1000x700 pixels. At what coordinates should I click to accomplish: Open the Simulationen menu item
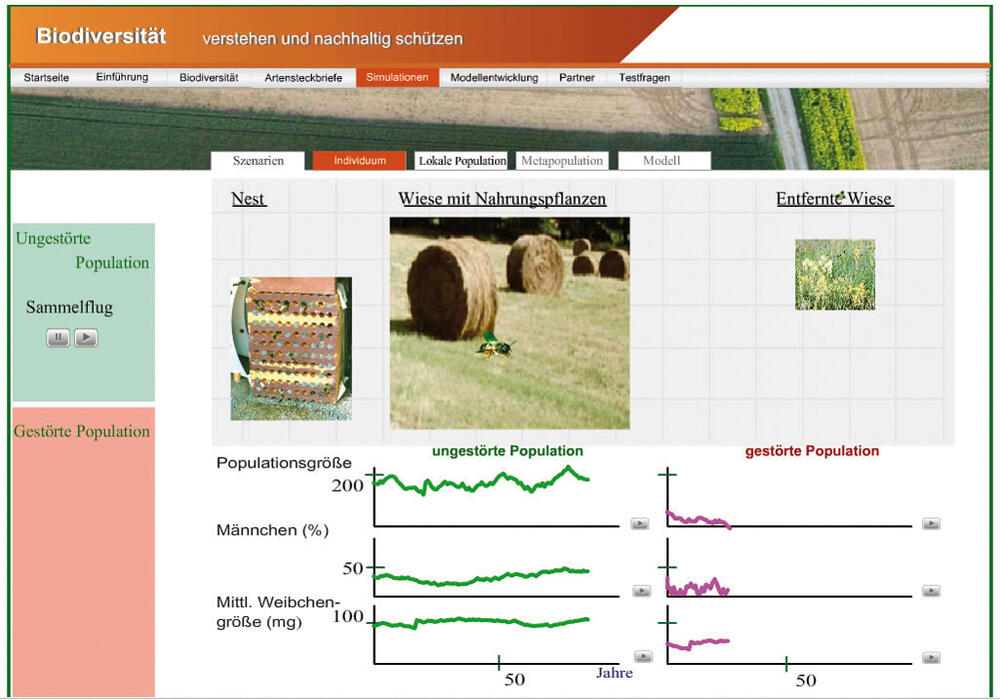pos(397,77)
